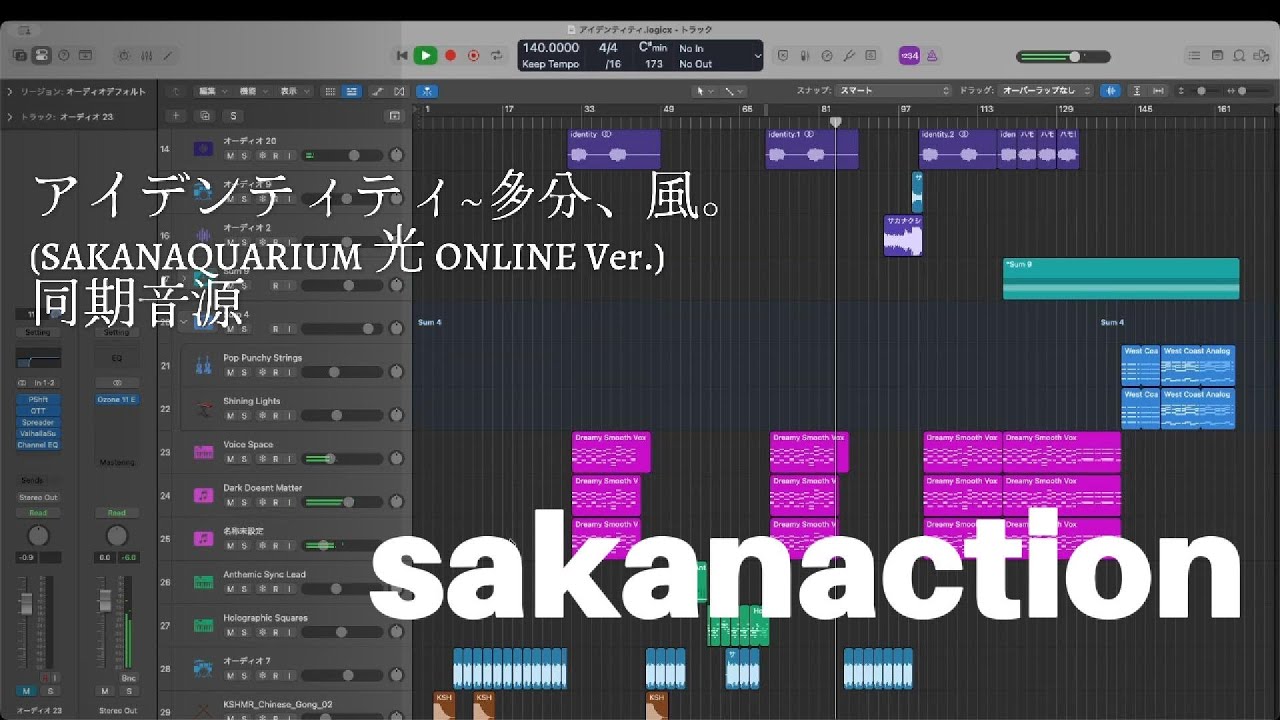Image resolution: width=1280 pixels, height=720 pixels.
Task: Open the Library panel icon
Action: pyautogui.click(x=20, y=56)
